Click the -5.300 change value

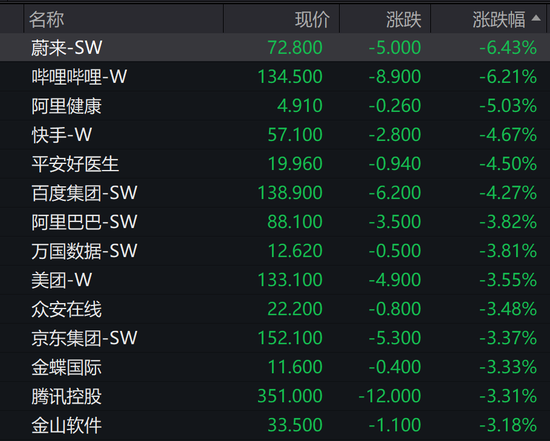[x=395, y=338]
